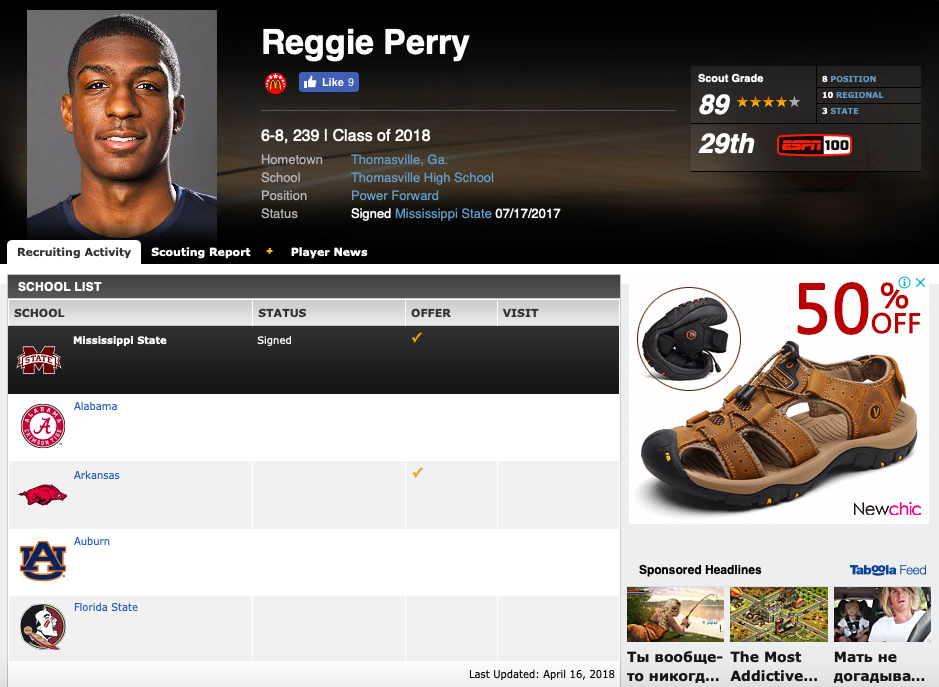
Task: Open the Thomasville High School link
Action: point(422,178)
